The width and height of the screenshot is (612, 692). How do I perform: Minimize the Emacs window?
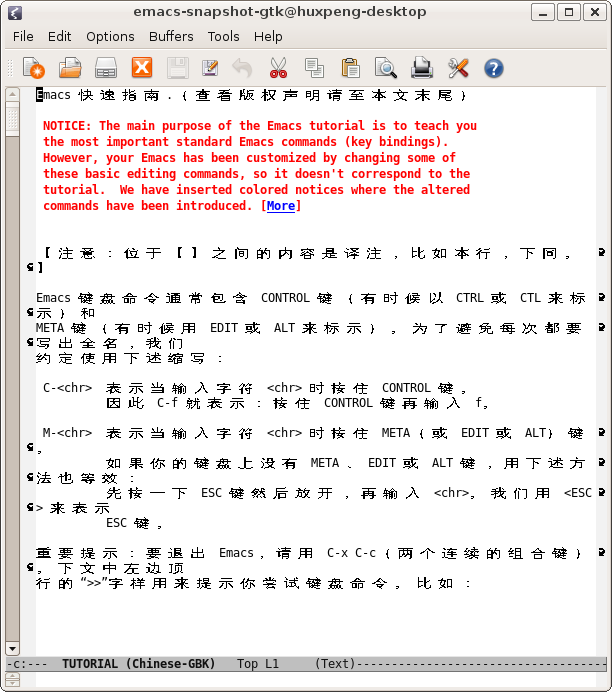(543, 12)
